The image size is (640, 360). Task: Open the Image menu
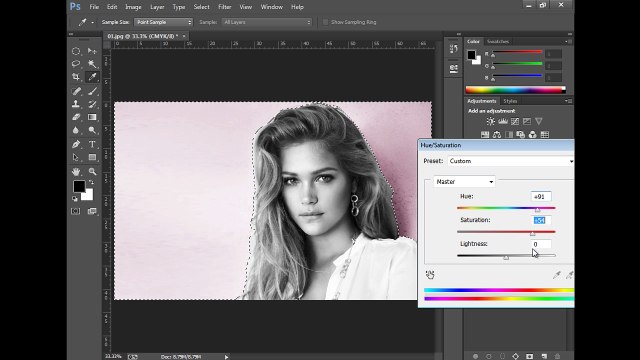133,7
